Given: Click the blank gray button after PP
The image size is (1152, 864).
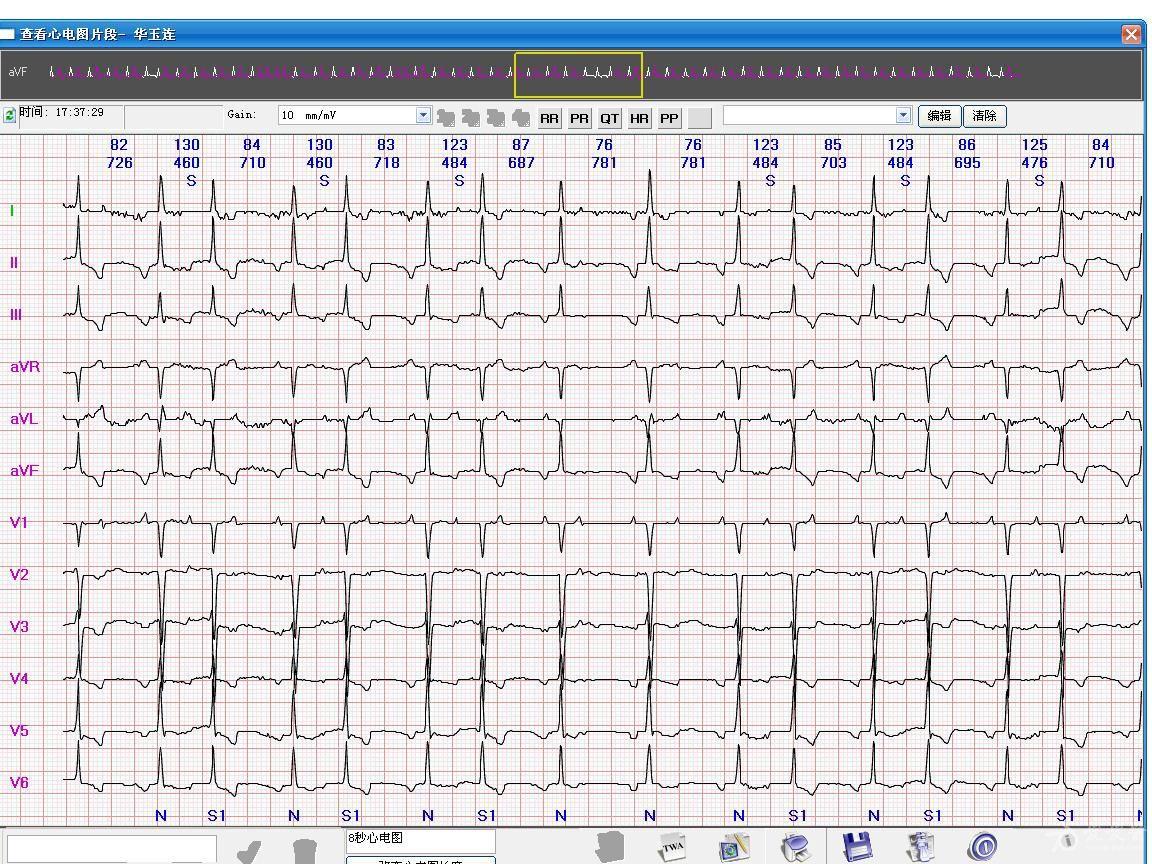Looking at the screenshot, I should tap(700, 118).
